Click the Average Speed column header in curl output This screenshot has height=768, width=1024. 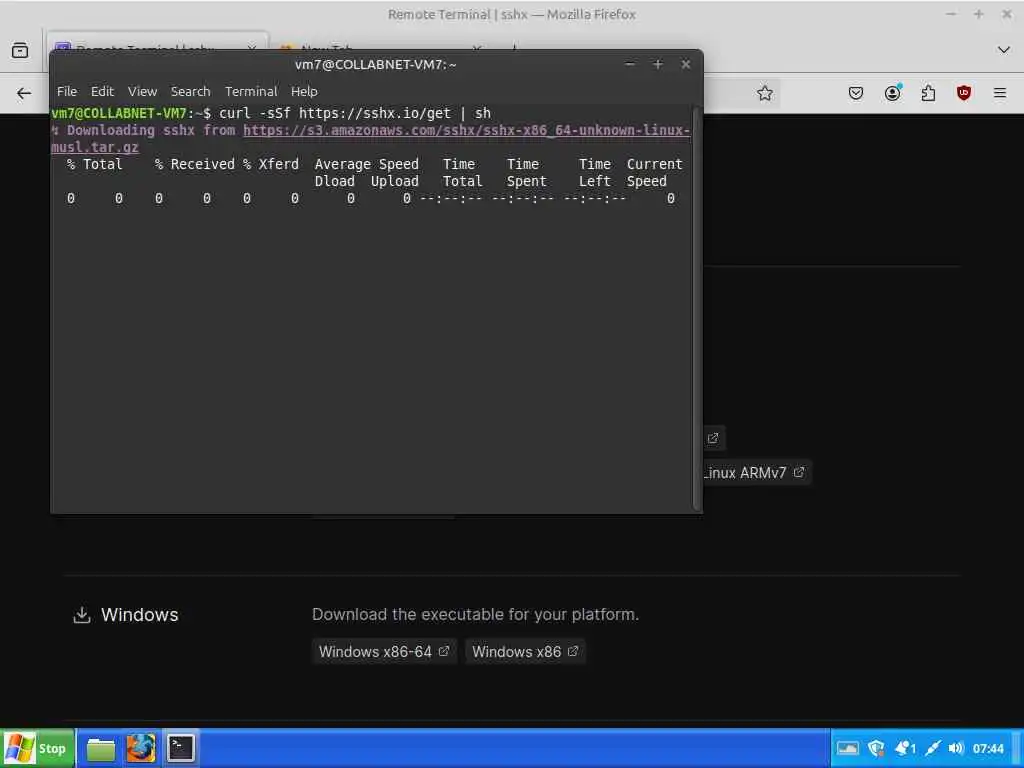click(366, 164)
